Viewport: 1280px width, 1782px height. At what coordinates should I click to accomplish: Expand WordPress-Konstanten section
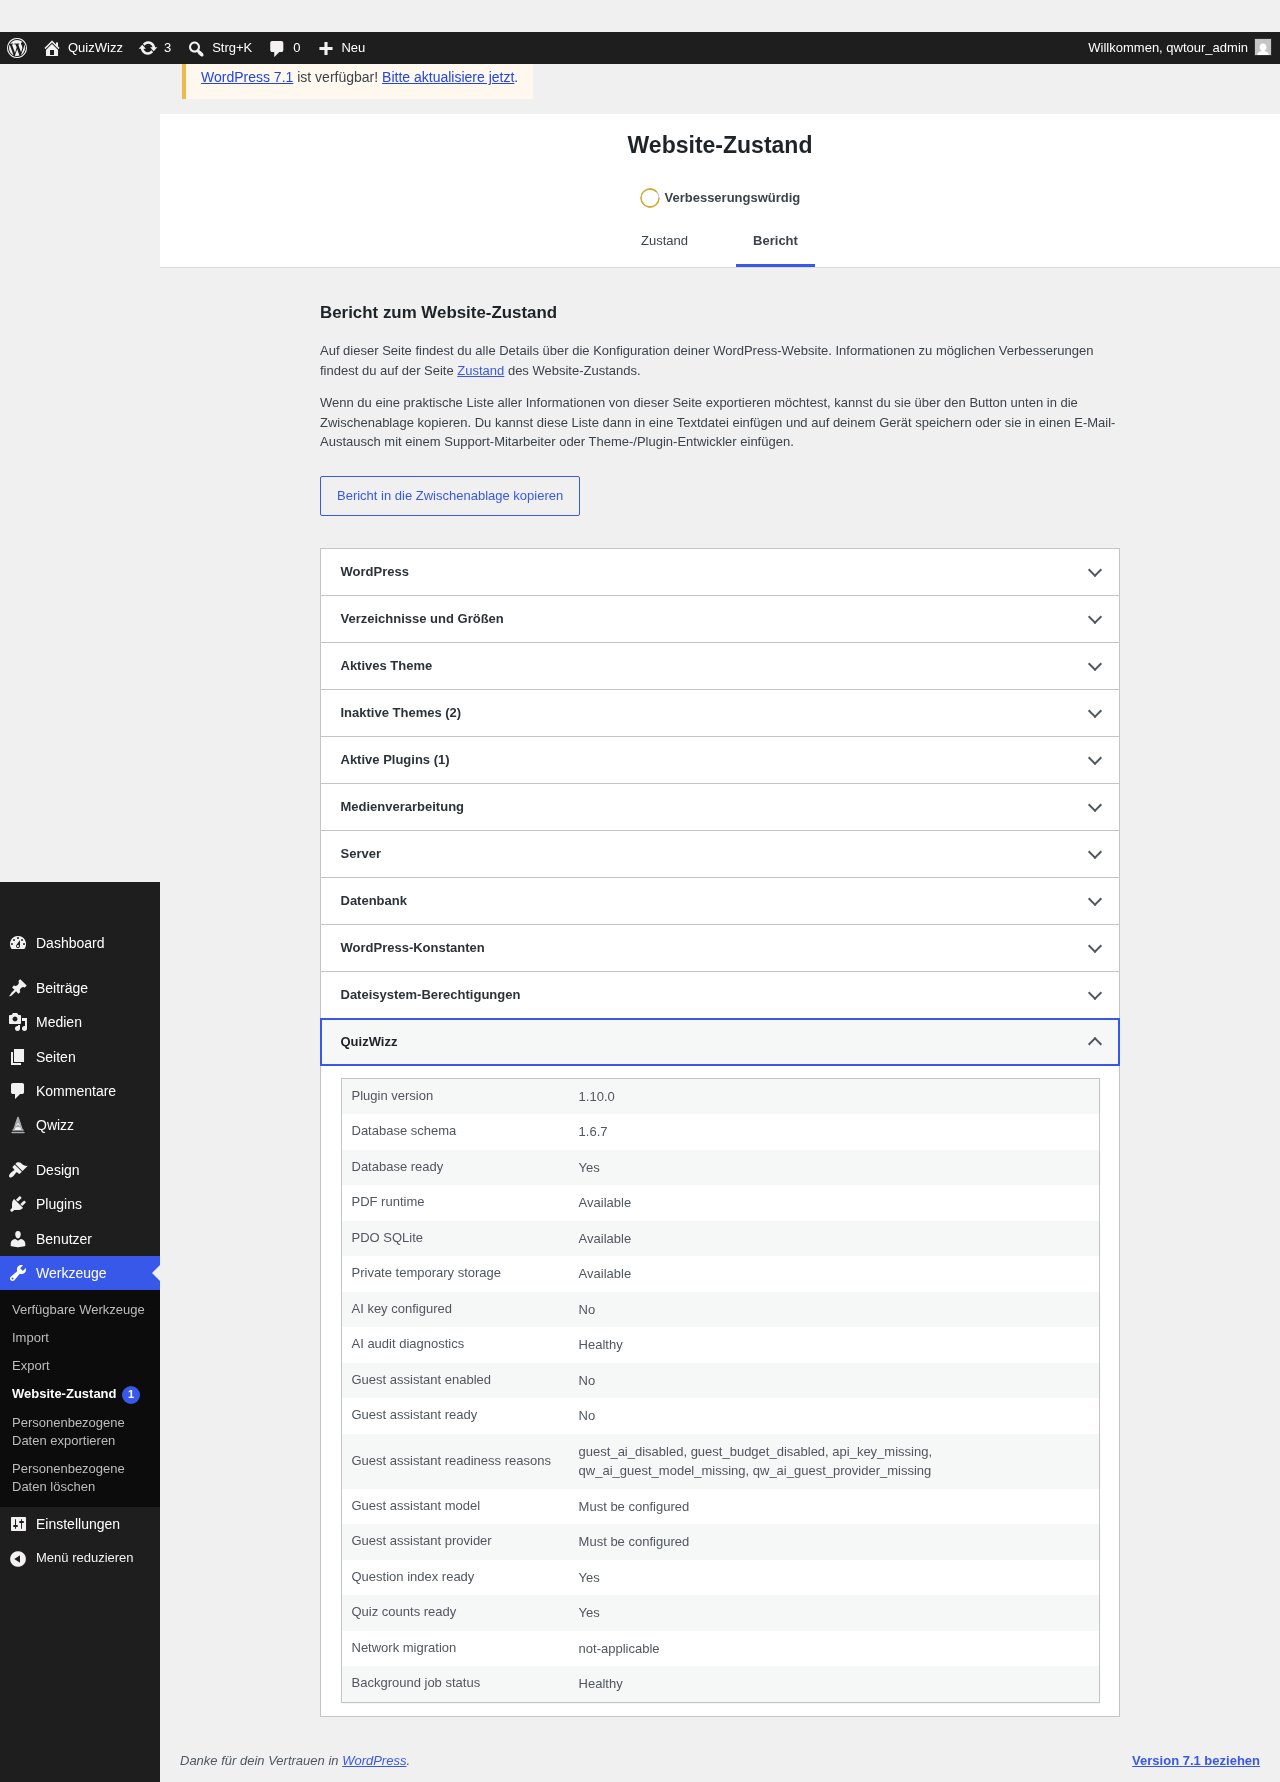(720, 948)
